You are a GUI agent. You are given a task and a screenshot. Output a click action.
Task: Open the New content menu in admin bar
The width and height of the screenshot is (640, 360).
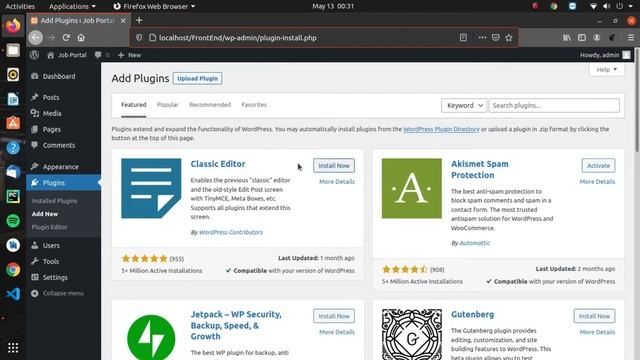(129, 55)
